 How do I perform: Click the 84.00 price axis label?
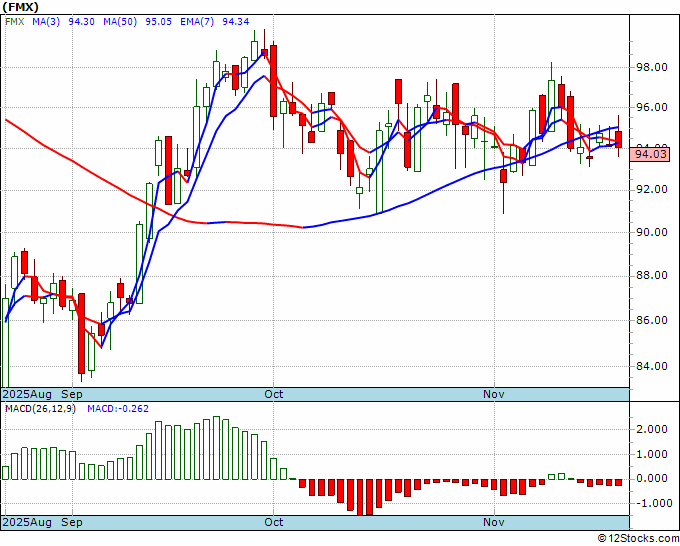651,366
